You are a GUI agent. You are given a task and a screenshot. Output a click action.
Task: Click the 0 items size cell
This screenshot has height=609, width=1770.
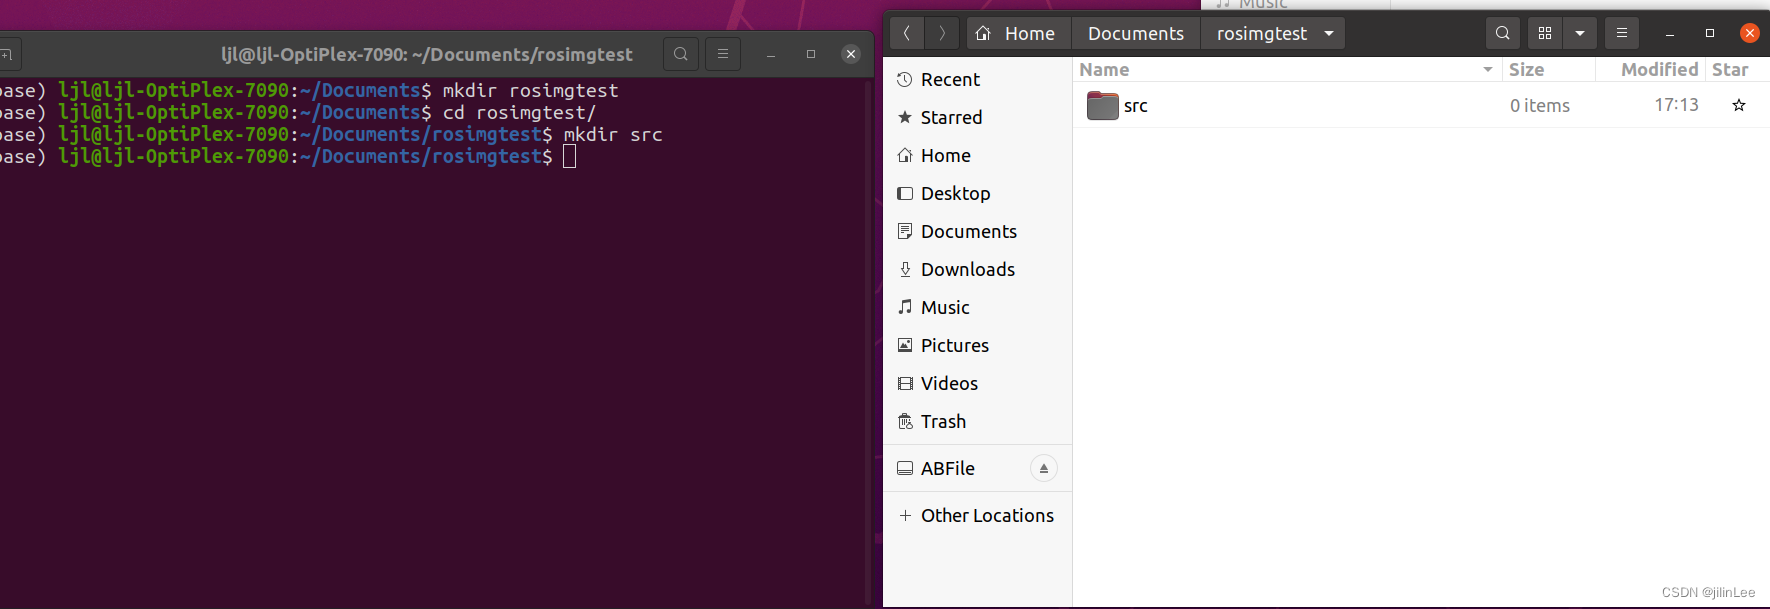pos(1540,105)
